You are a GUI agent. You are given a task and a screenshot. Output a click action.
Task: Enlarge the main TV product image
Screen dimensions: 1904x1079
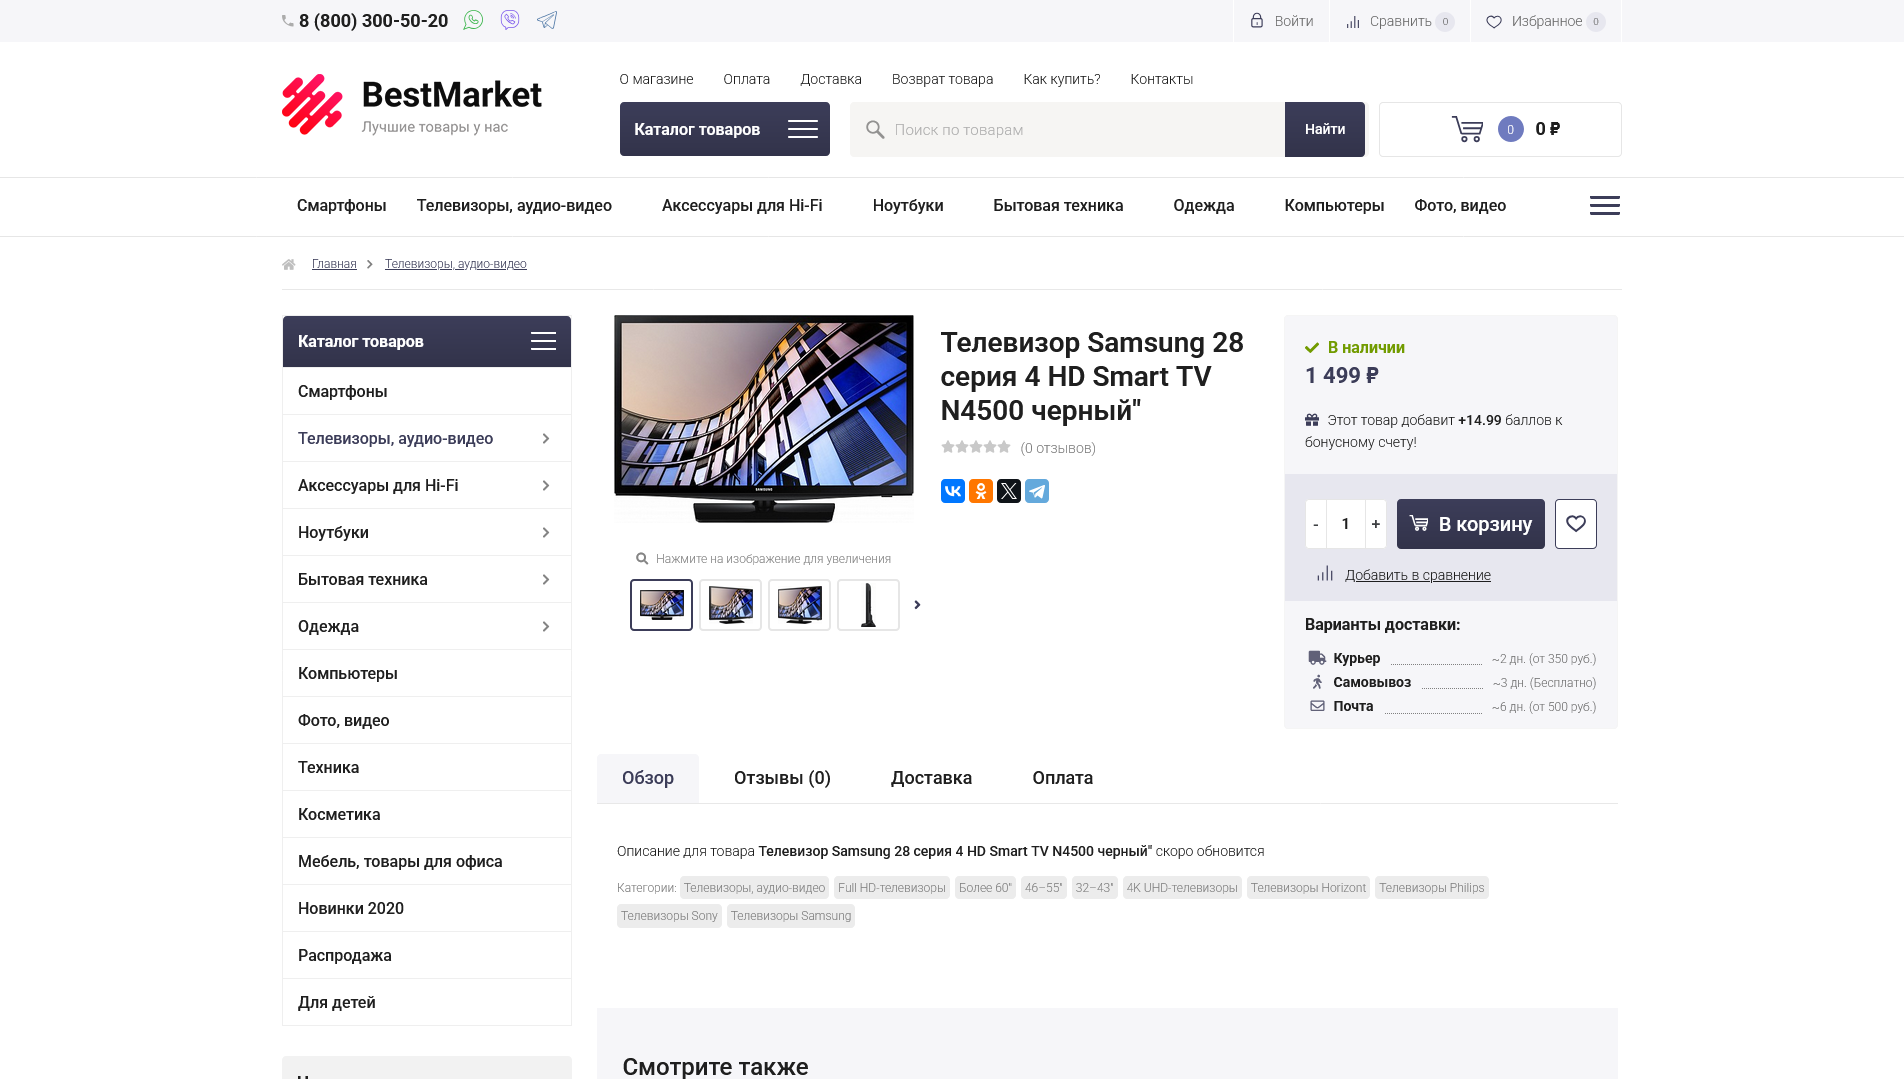point(764,420)
